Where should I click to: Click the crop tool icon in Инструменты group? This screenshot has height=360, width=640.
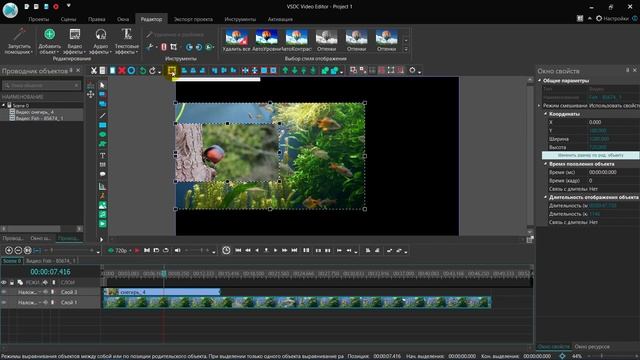coord(173,47)
